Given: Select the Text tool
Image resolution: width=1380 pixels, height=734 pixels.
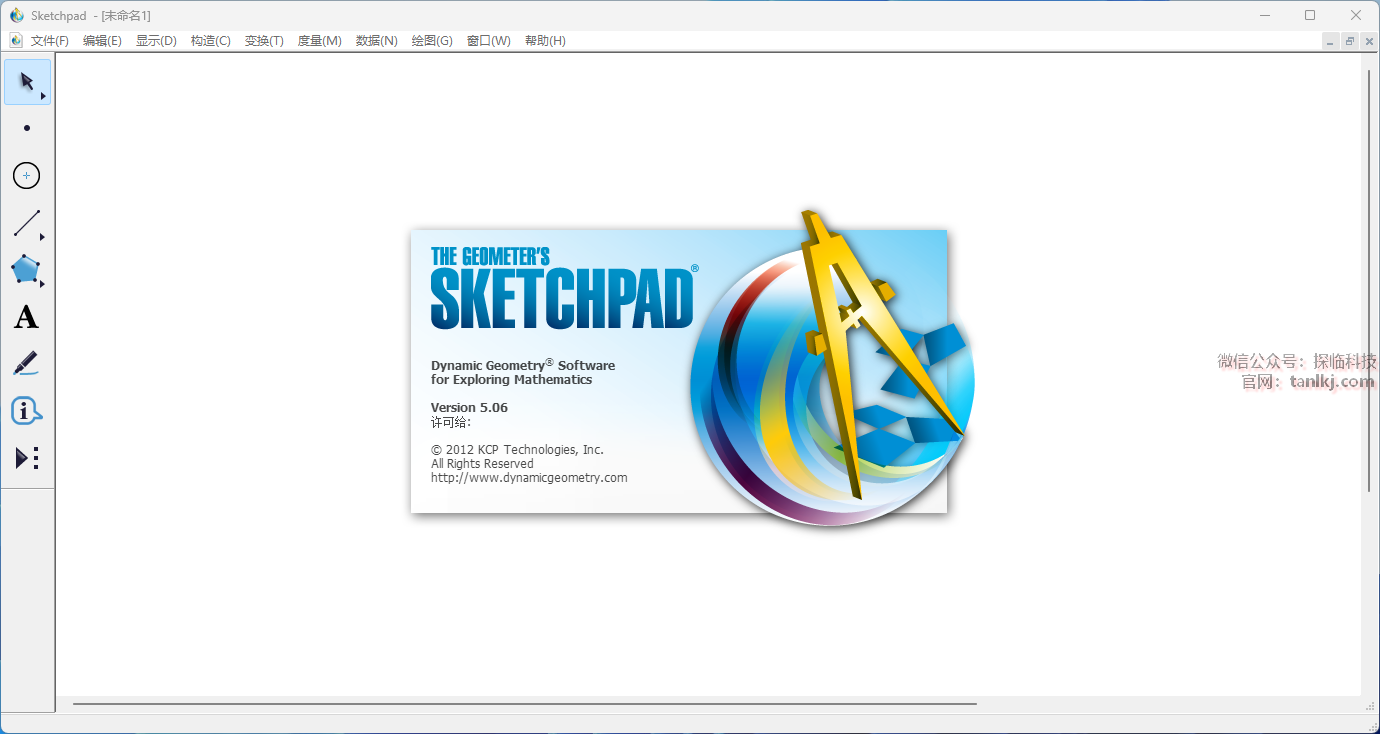Looking at the screenshot, I should click(26, 317).
